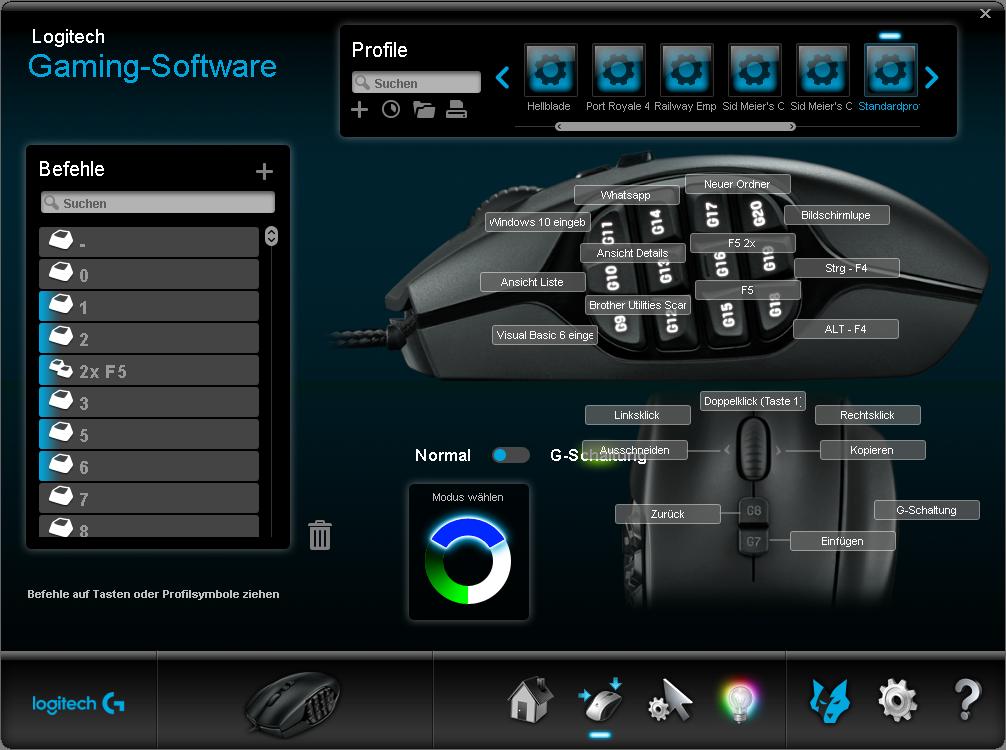Open the import/export profile folder icon
The image size is (1006, 750).
(x=423, y=110)
